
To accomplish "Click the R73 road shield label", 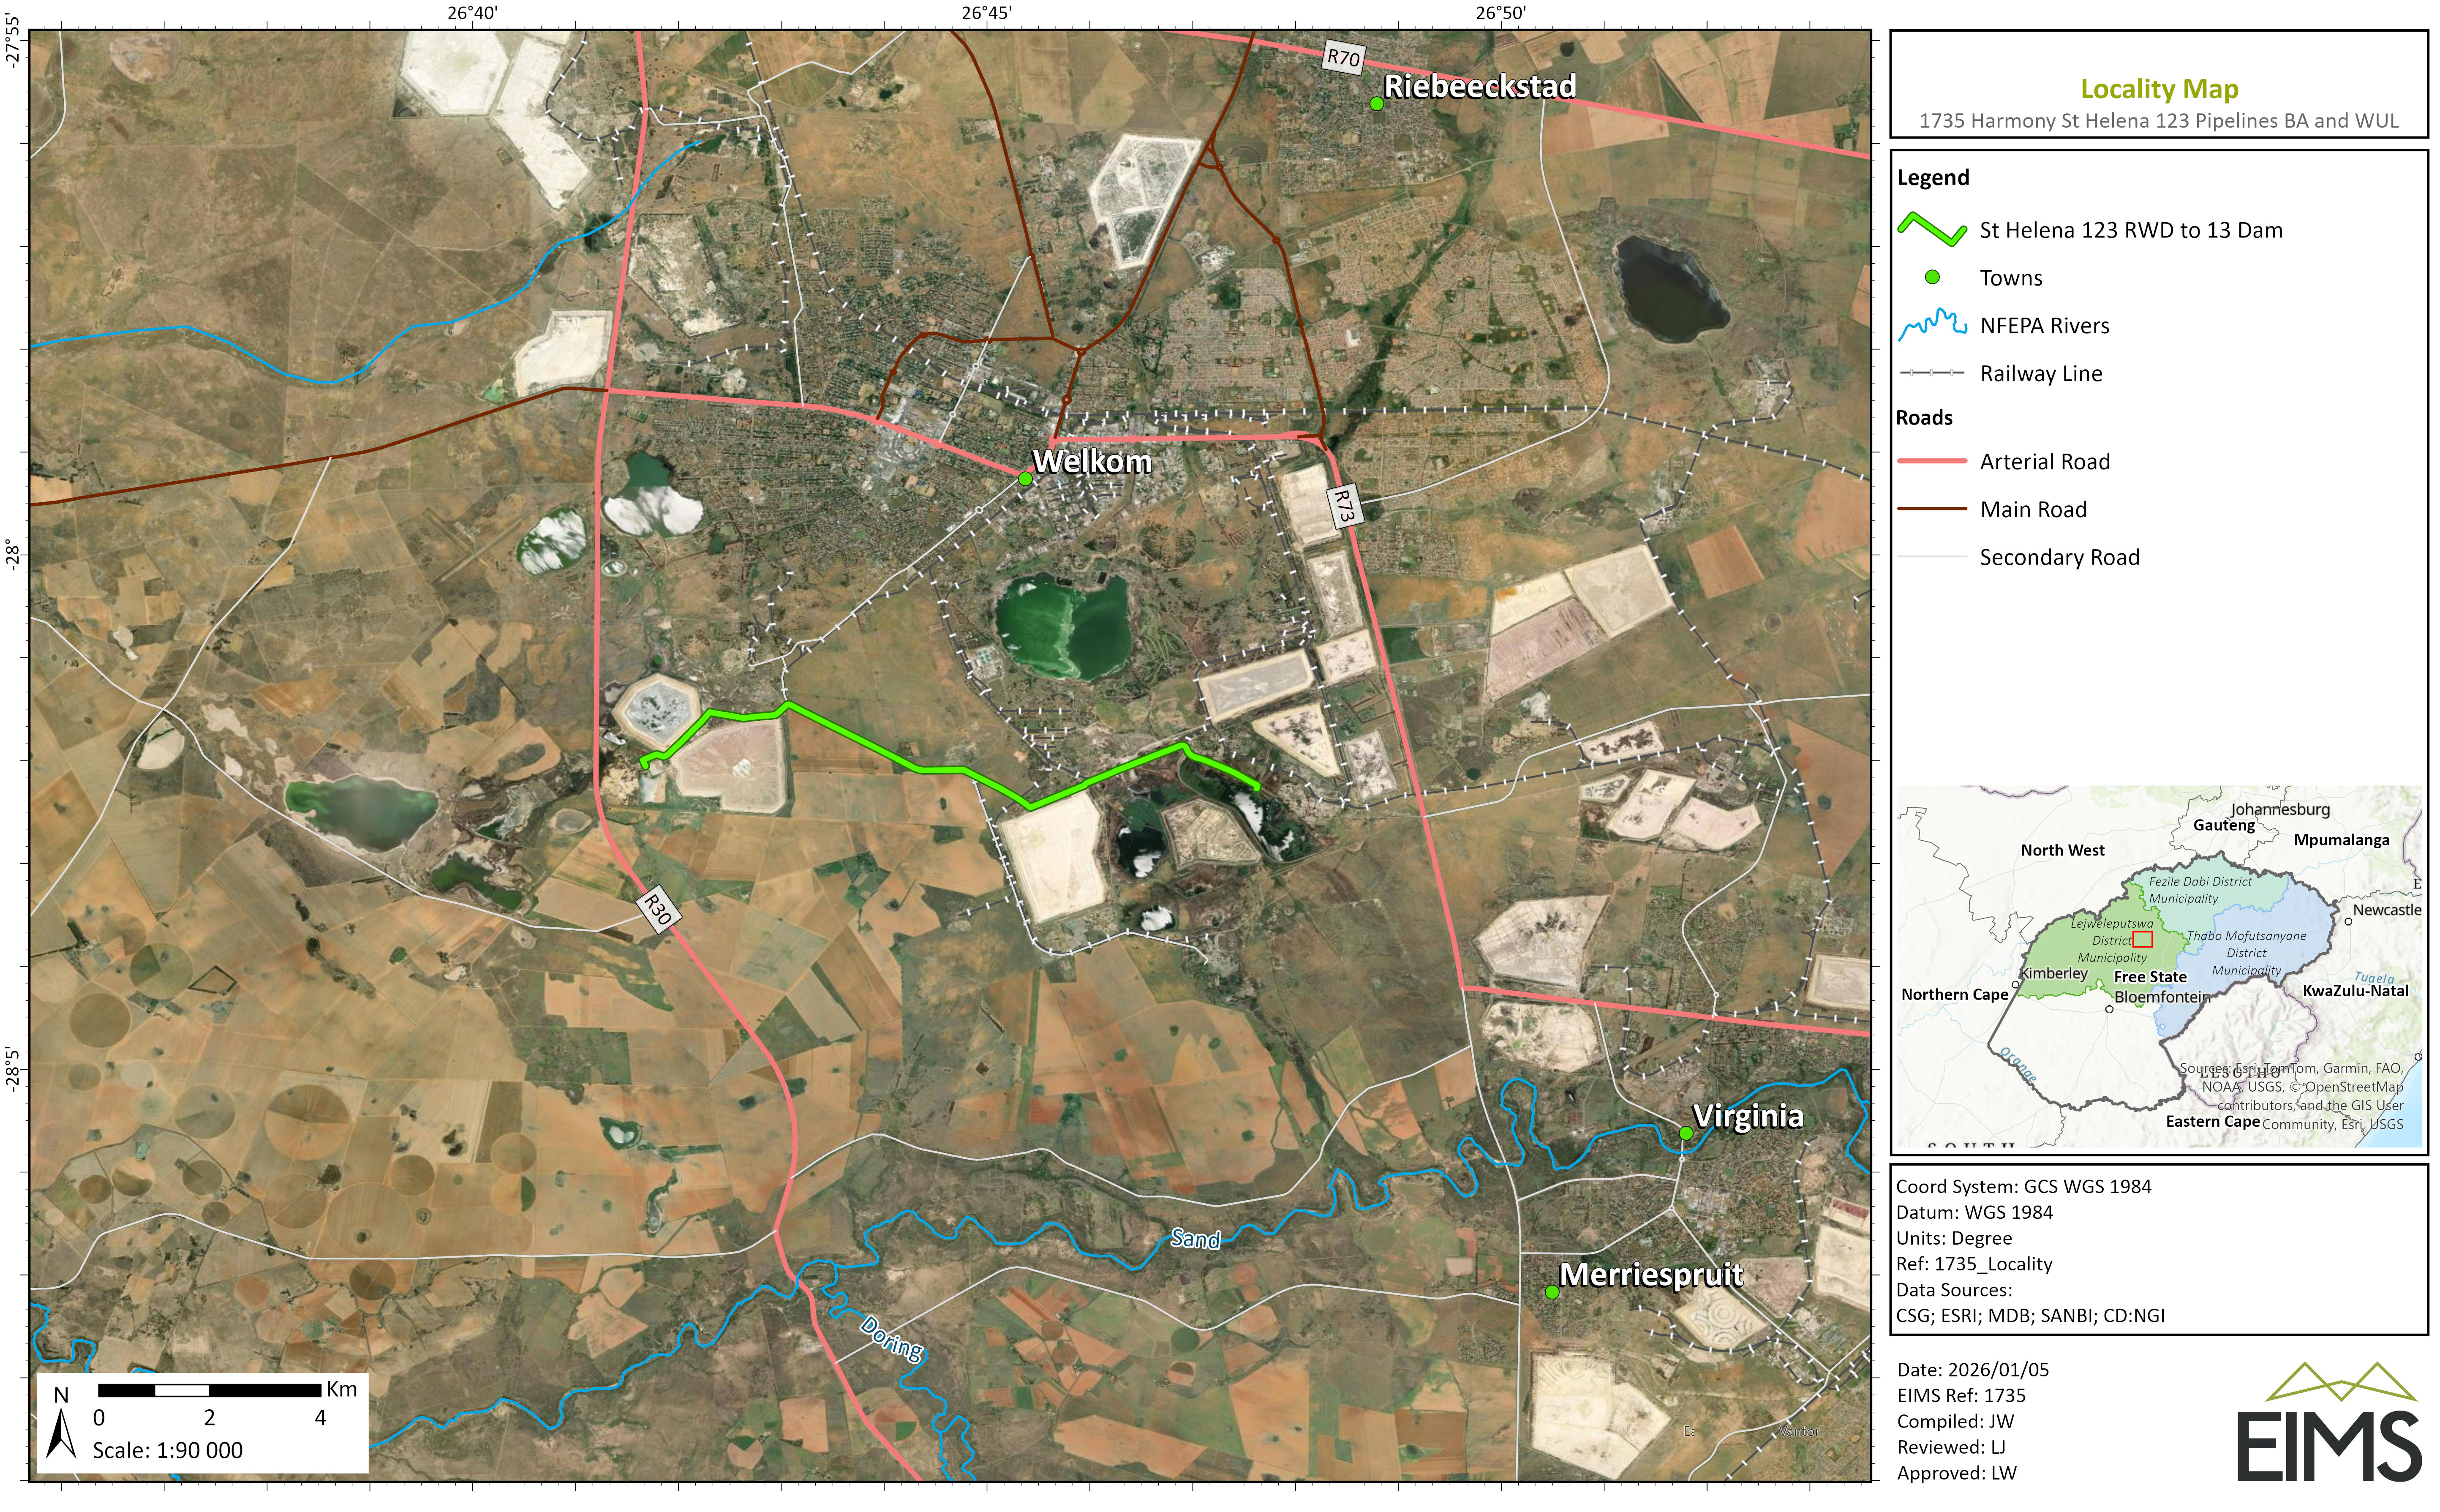I will (1345, 506).
